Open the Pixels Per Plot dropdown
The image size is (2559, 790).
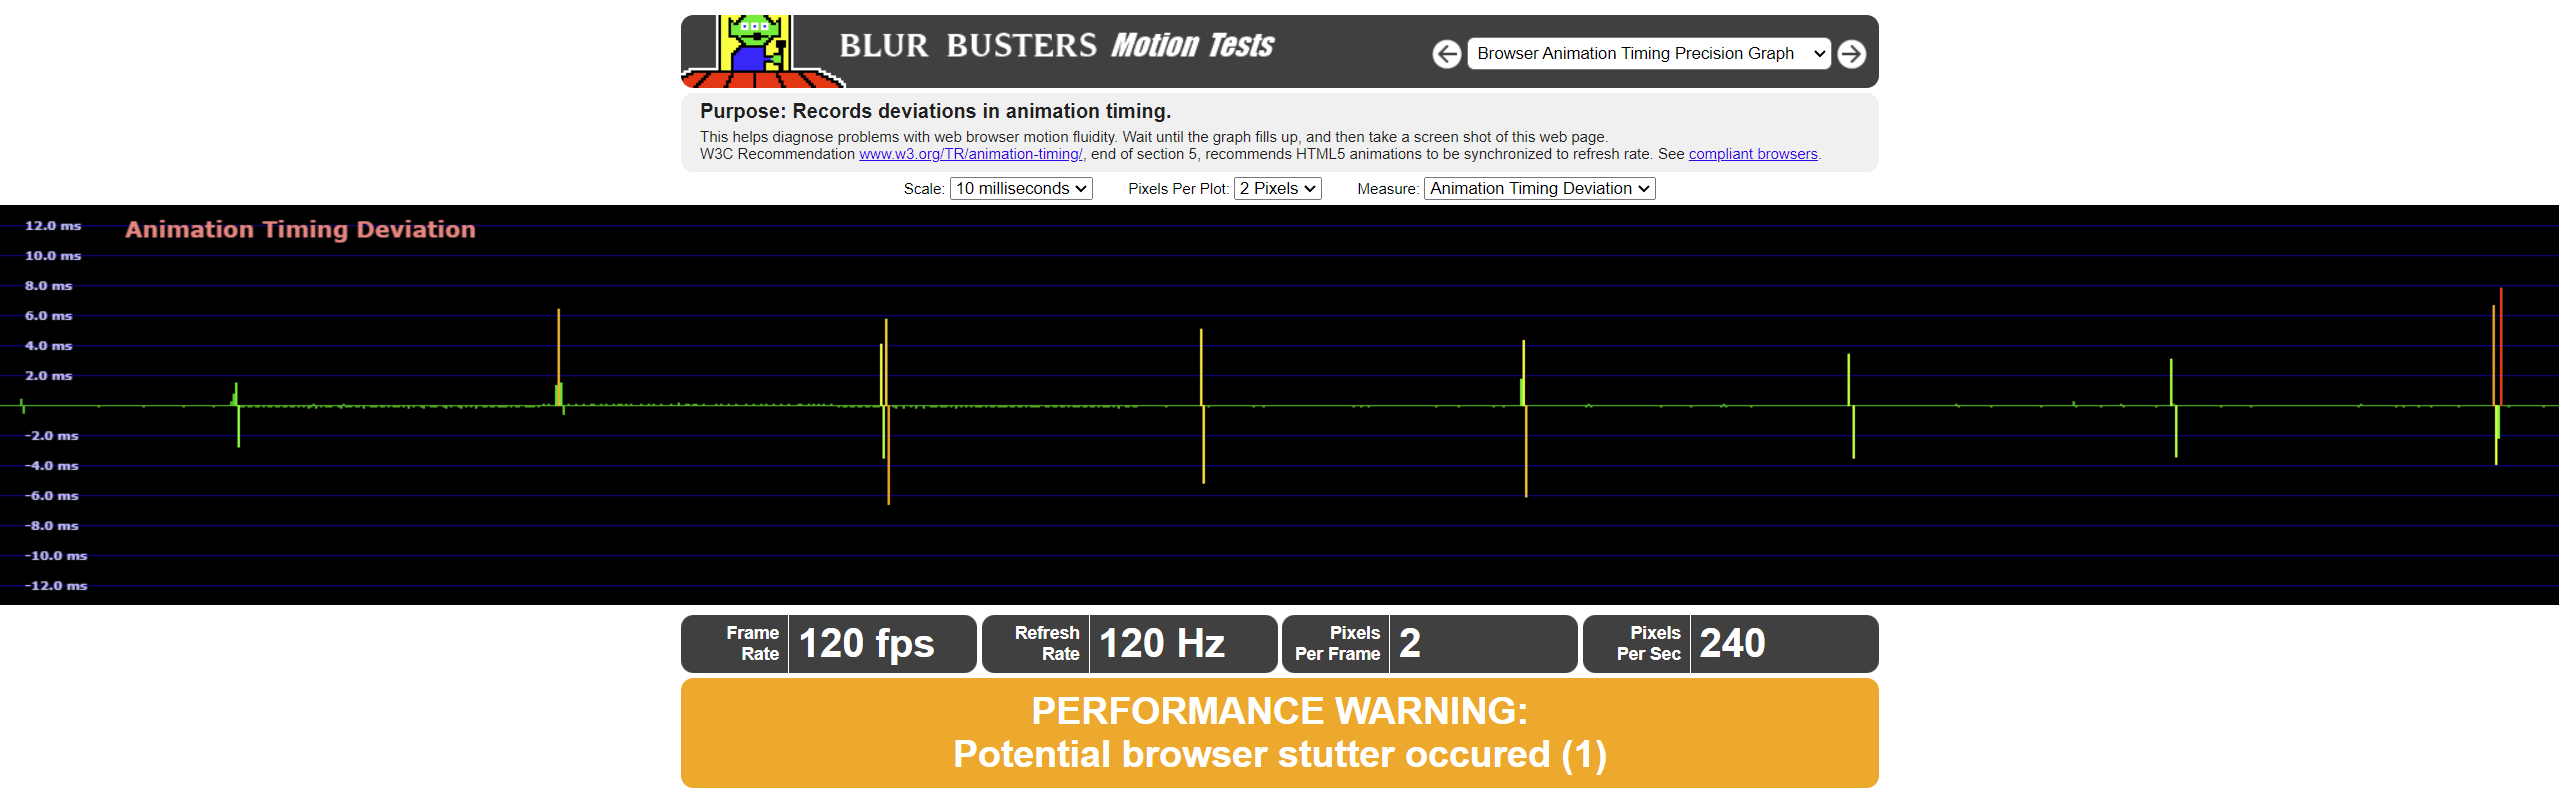pos(1277,189)
